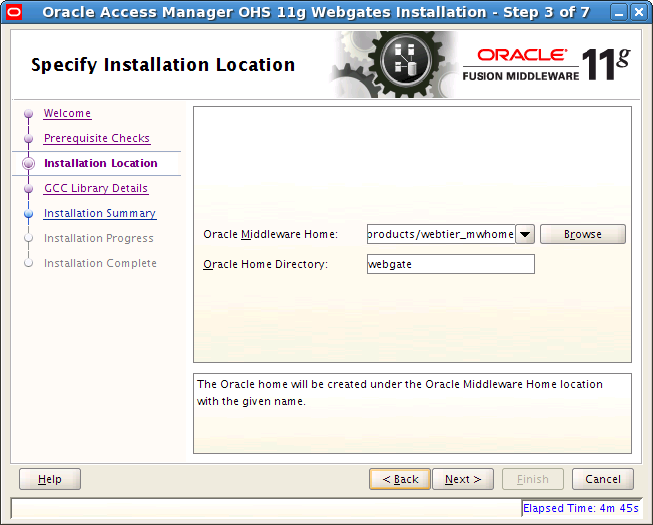This screenshot has width=653, height=525.
Task: Open the Oracle Middleware Home dropdown arrow
Action: coord(525,234)
